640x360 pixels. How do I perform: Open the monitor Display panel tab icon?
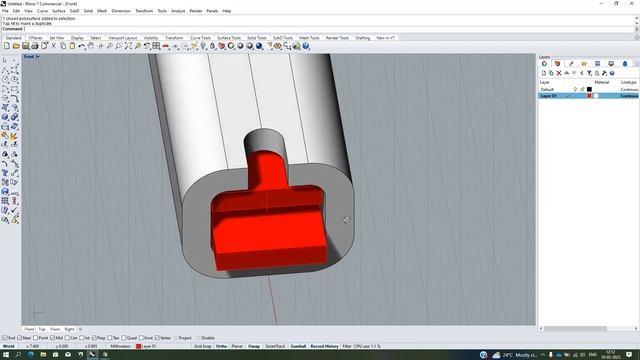click(611, 64)
